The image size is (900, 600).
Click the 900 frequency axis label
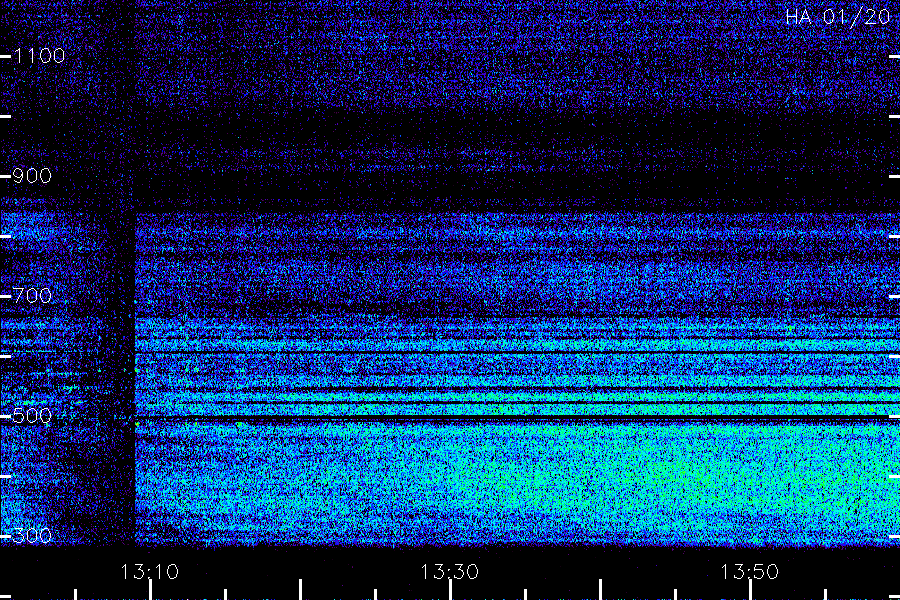(x=32, y=176)
